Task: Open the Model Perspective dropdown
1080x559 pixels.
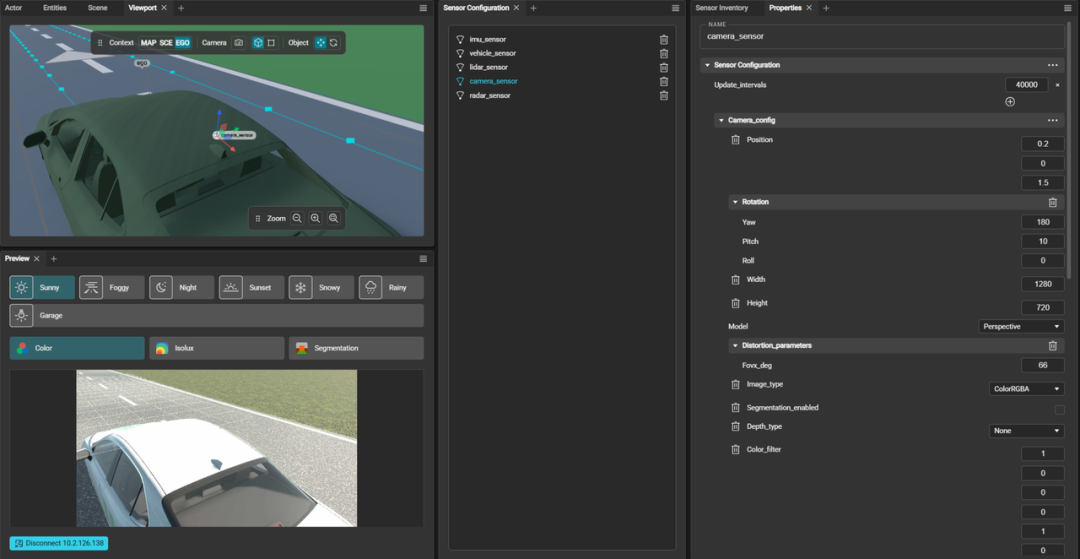Action: (x=1021, y=326)
